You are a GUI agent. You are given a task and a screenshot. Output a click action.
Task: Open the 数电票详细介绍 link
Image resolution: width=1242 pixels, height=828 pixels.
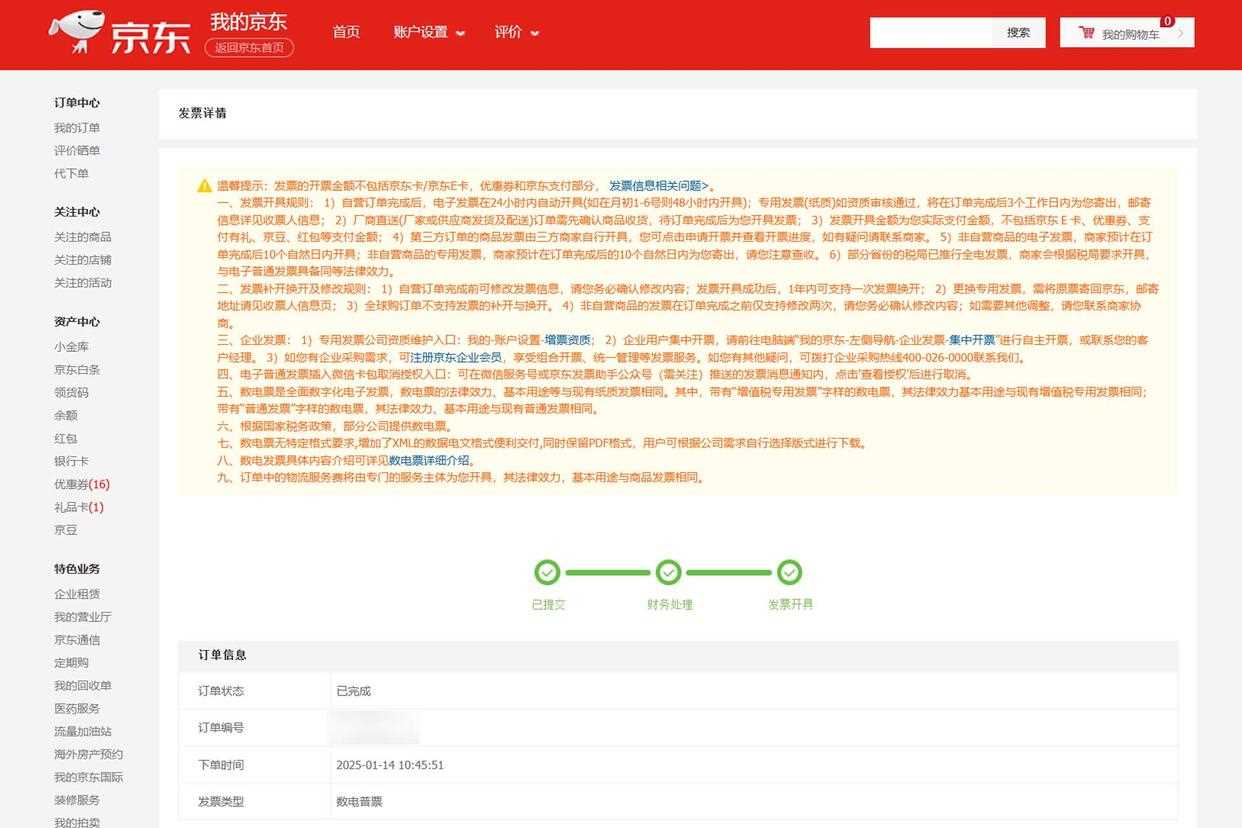click(429, 461)
